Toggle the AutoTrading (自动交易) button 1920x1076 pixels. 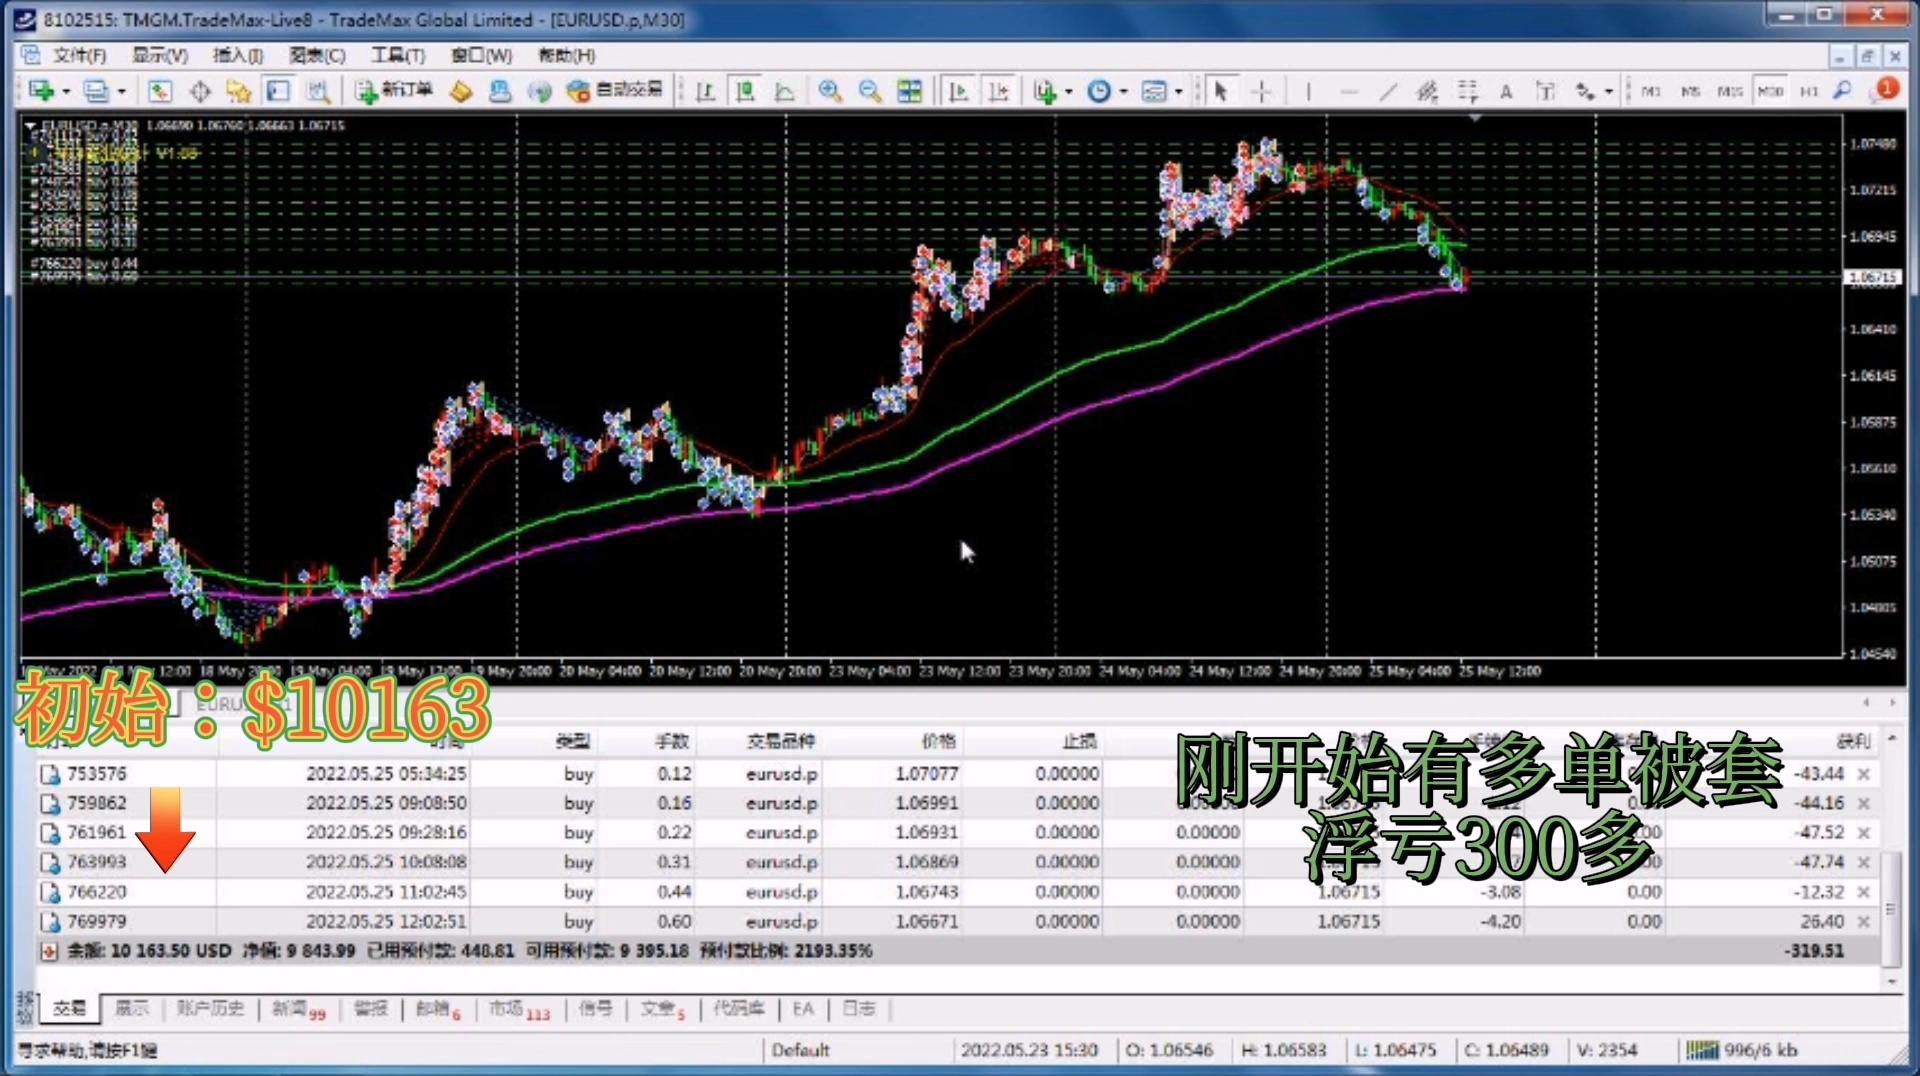[614, 91]
